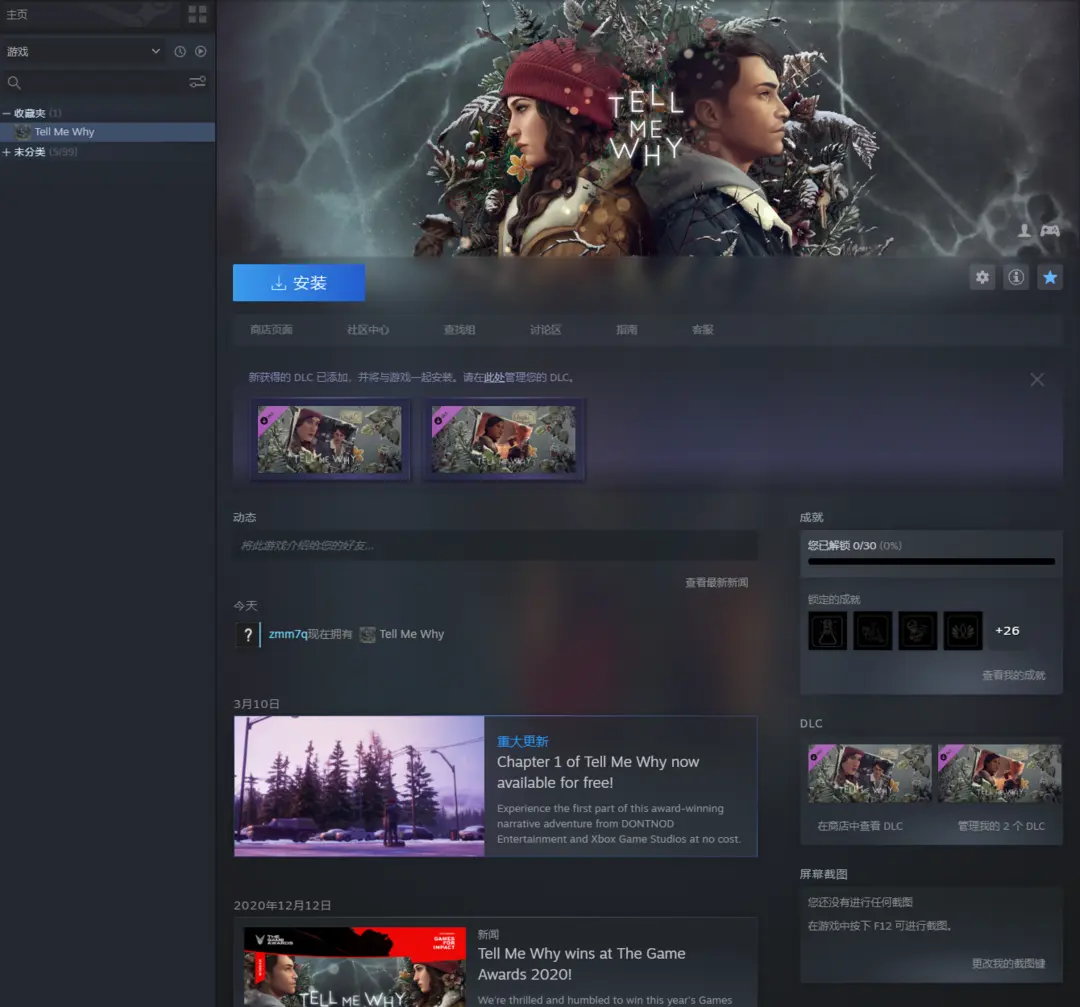This screenshot has width=1080, height=1007.
Task: Open the 社区中心 tab
Action: coord(368,330)
